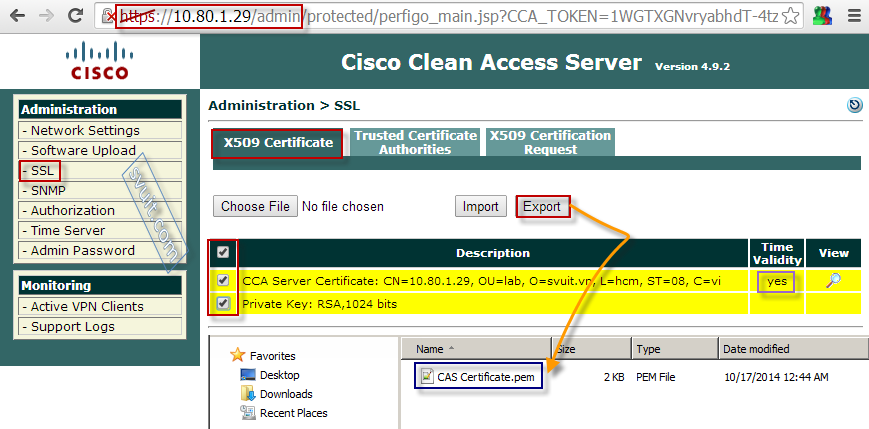
Task: Click the '2 KB' size cell
Action: tap(614, 377)
